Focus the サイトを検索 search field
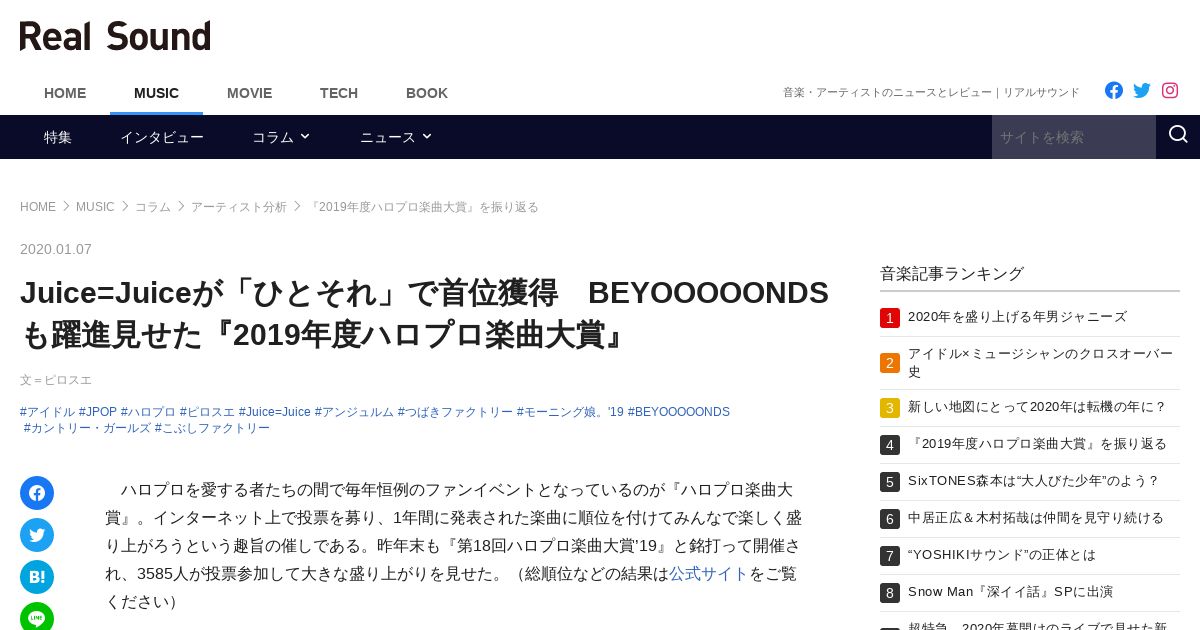This screenshot has width=1200, height=630. coord(1074,137)
